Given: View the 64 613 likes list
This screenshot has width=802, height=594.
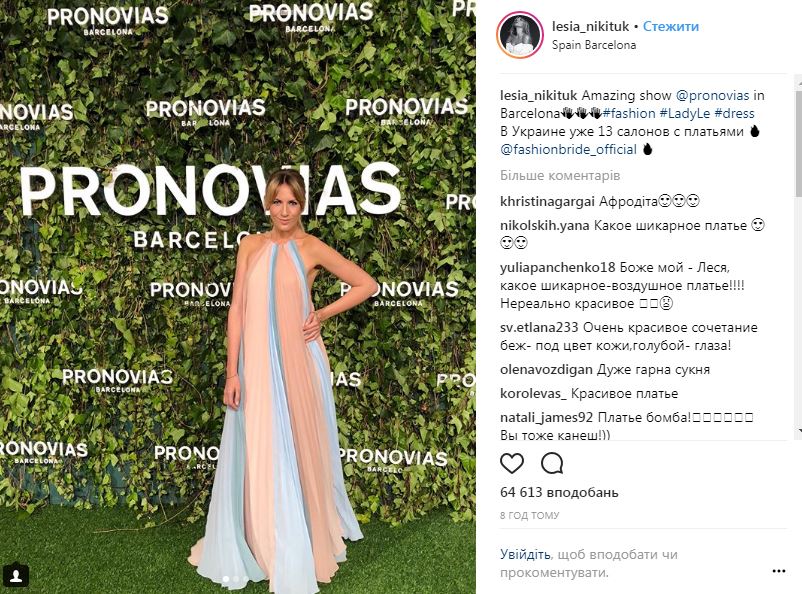Looking at the screenshot, I should (559, 492).
